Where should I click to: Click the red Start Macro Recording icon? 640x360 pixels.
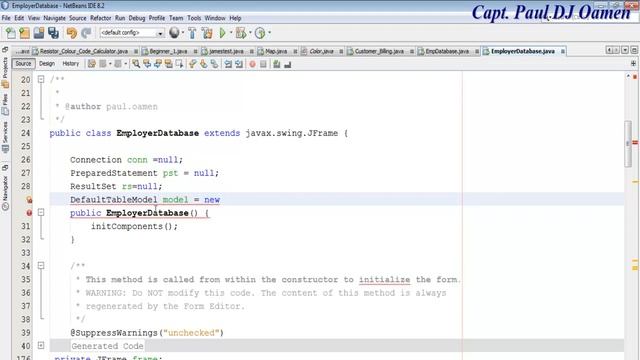[x=252, y=64]
